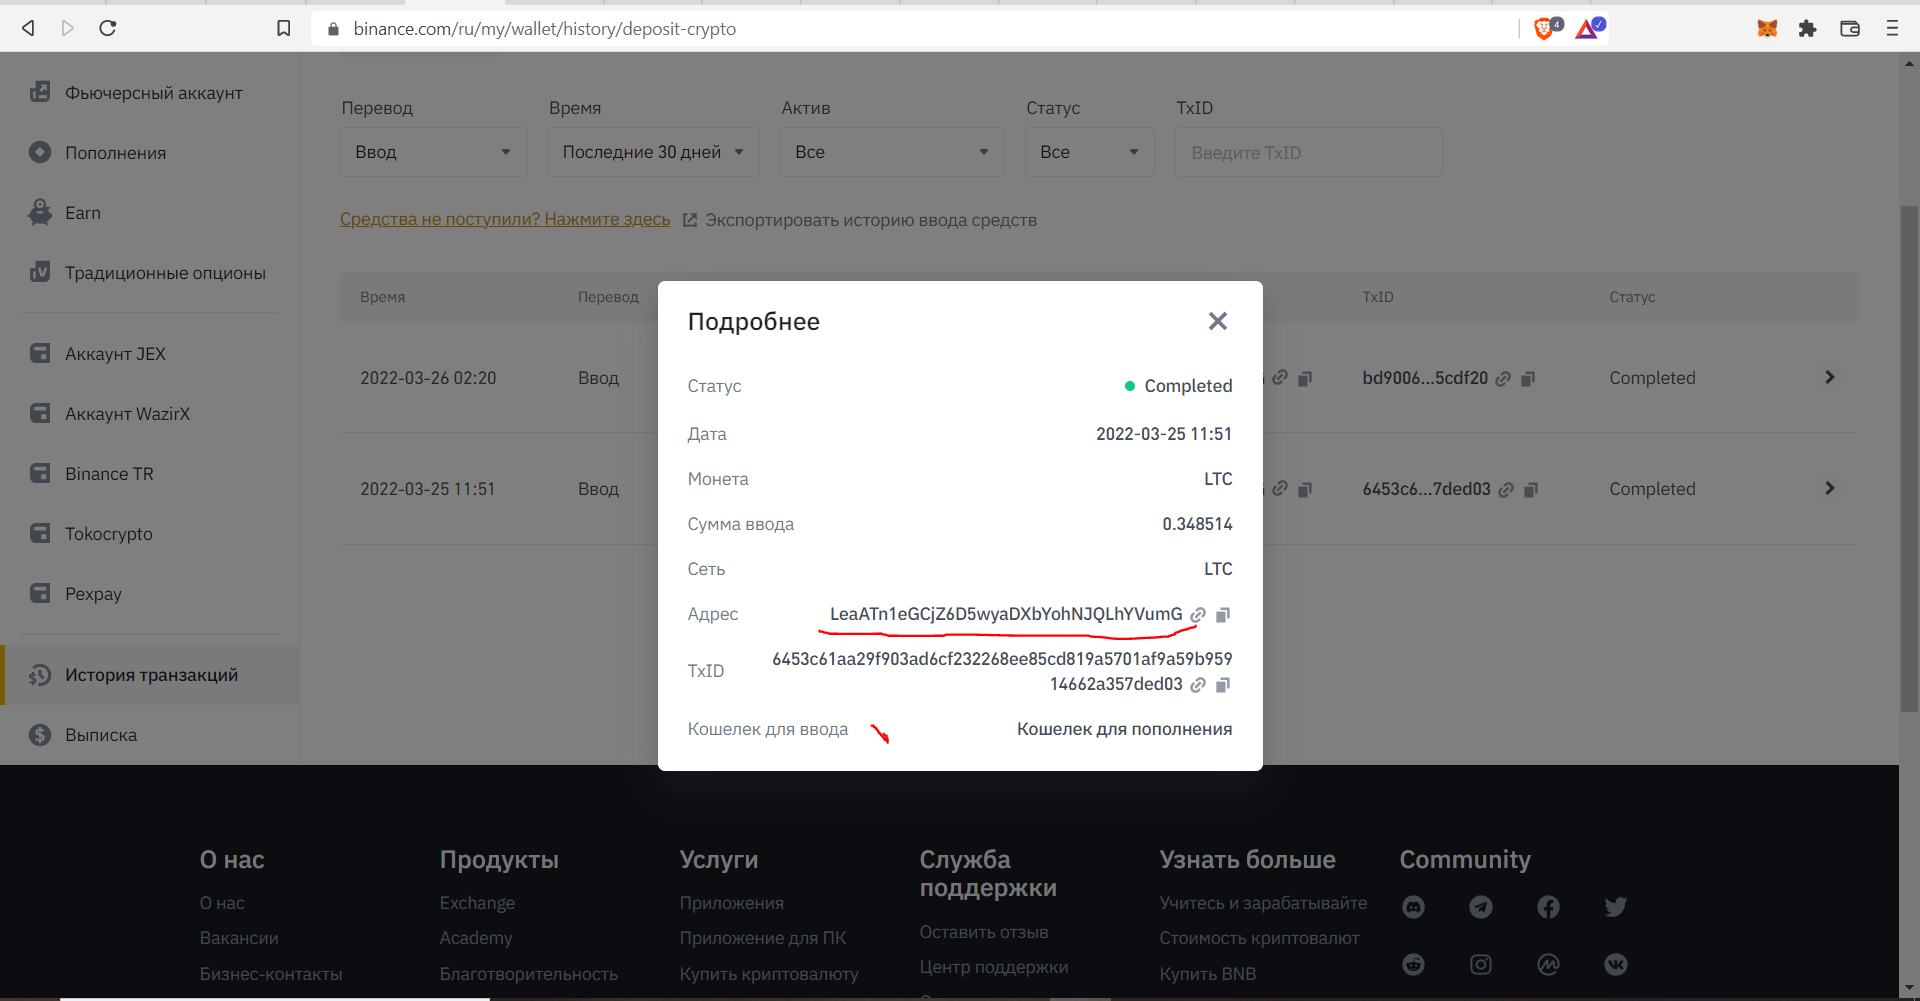Open the Перевод dropdown set to Ввод

click(x=433, y=152)
